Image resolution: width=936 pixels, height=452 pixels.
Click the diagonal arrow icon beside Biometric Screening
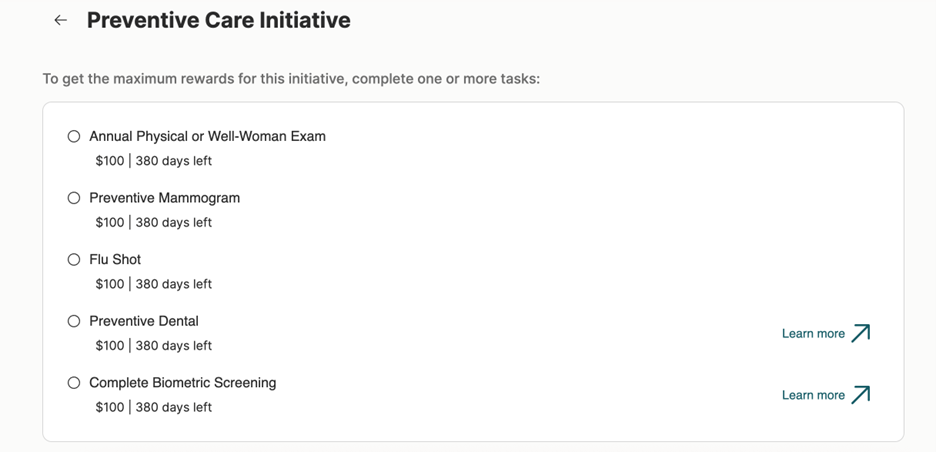pyautogui.click(x=861, y=395)
